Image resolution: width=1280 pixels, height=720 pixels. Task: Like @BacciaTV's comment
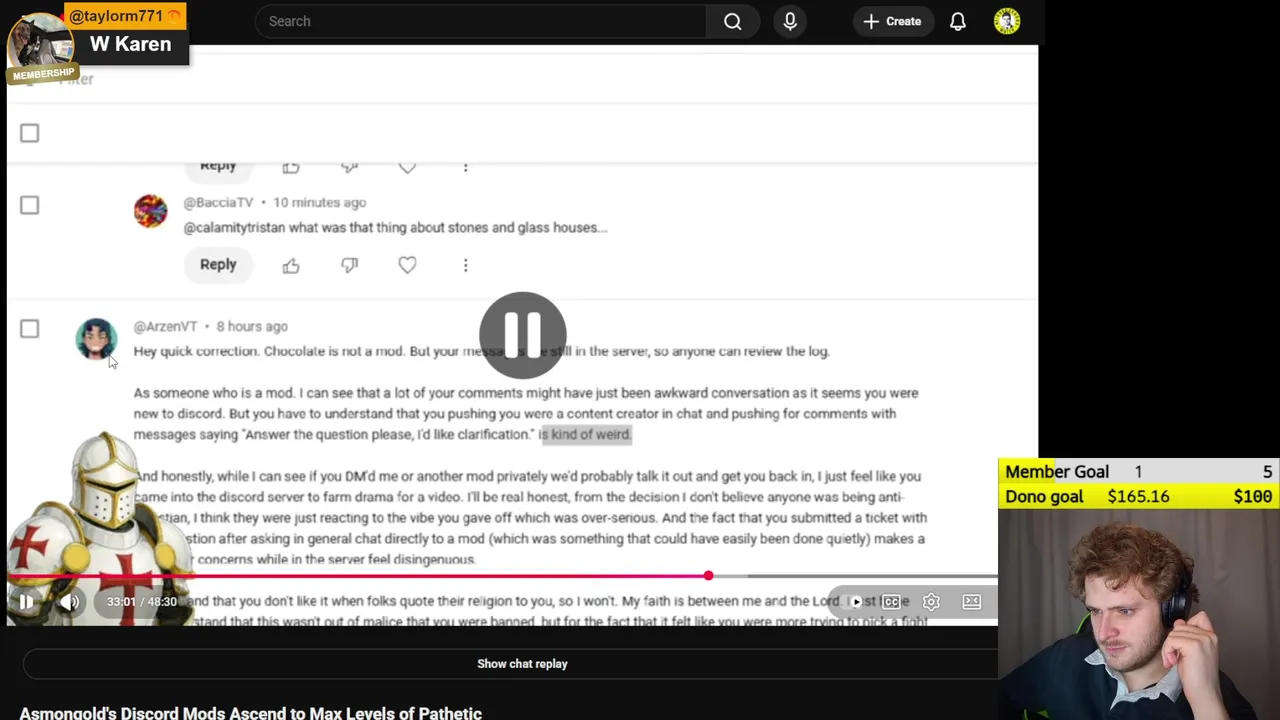[x=291, y=265]
